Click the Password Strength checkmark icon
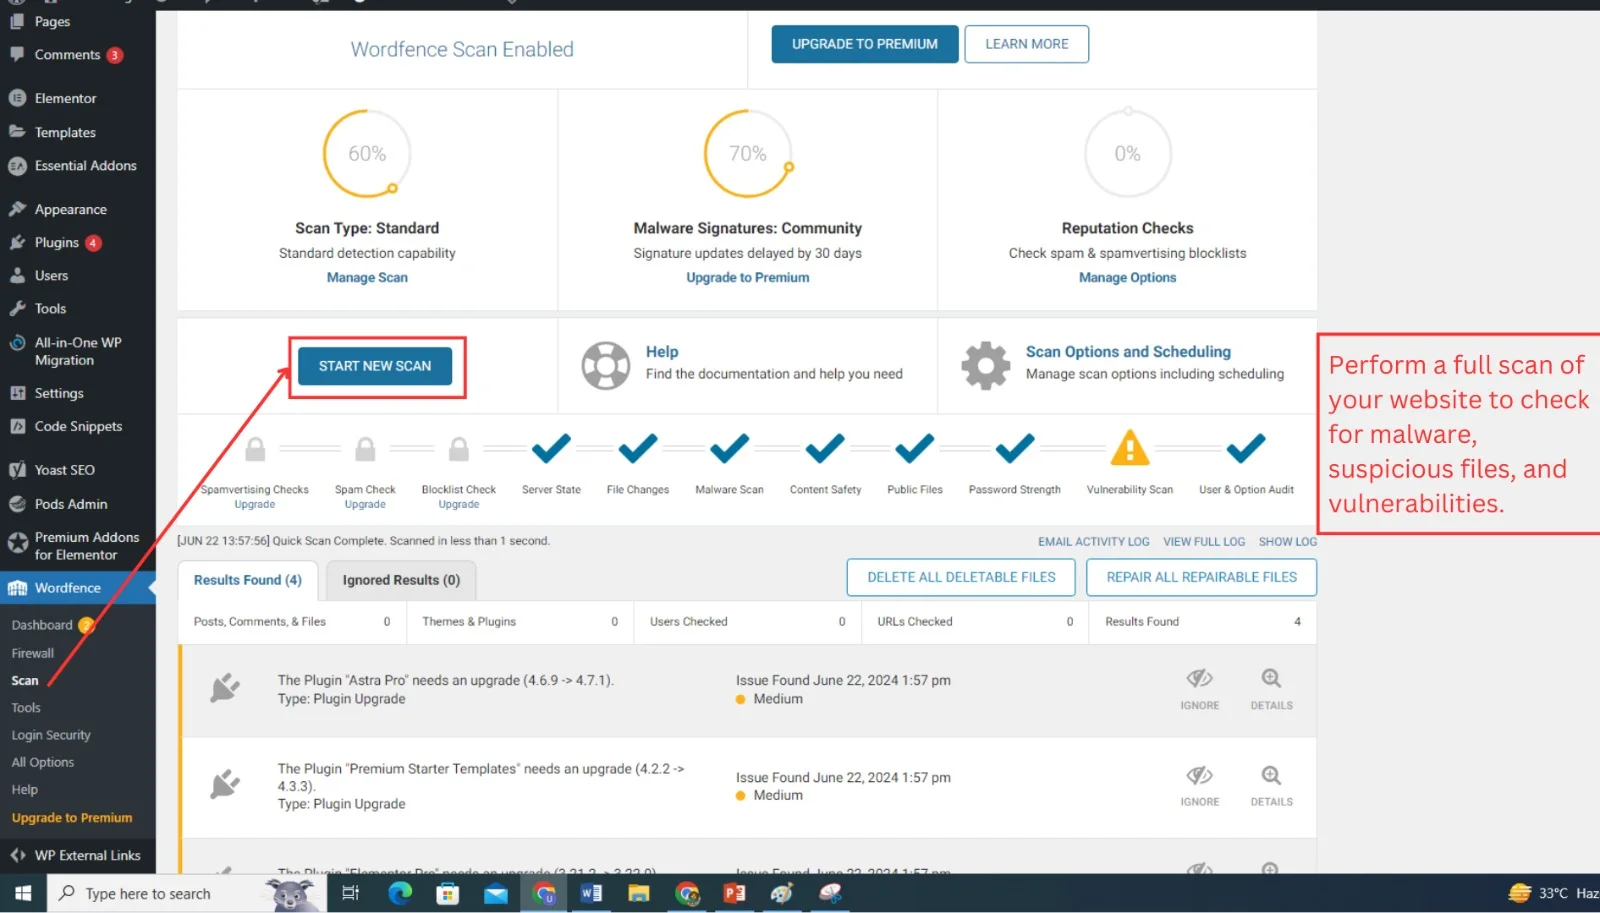The image size is (1600, 913). point(1015,449)
